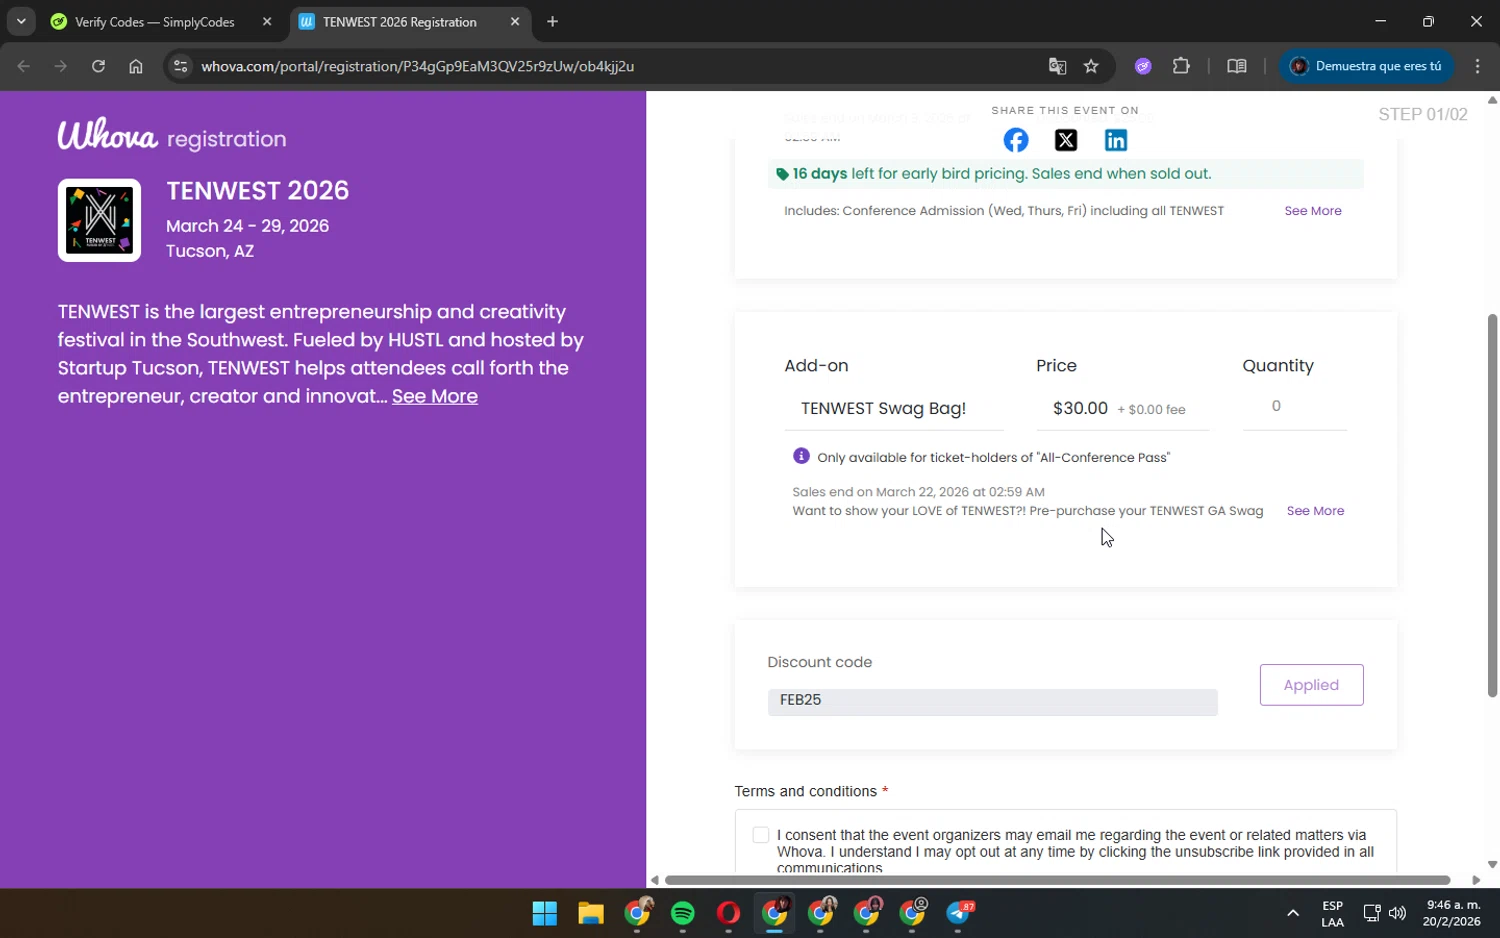The height and width of the screenshot is (938, 1500).
Task: Go back in browser history
Action: click(24, 66)
